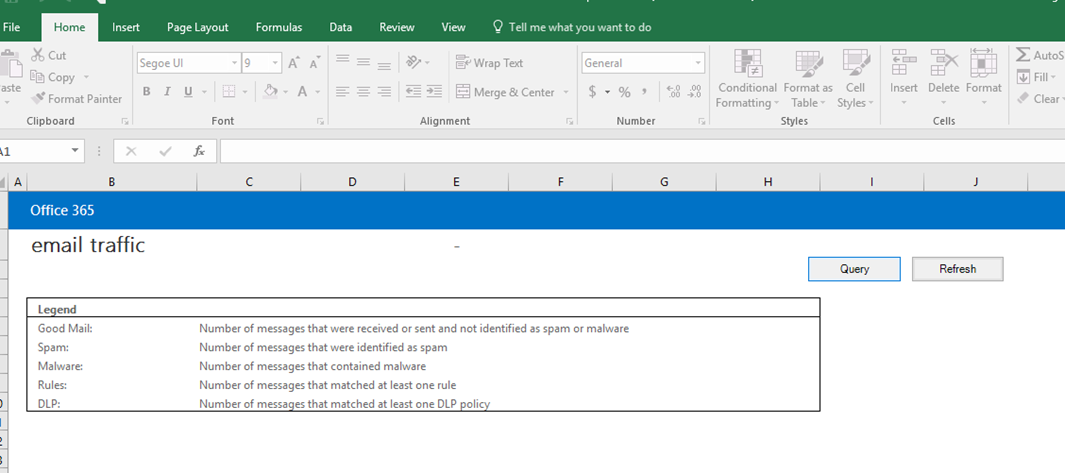Switch to the Formulas ribbon tab
Image resolution: width=1065 pixels, height=473 pixels.
pyautogui.click(x=279, y=27)
